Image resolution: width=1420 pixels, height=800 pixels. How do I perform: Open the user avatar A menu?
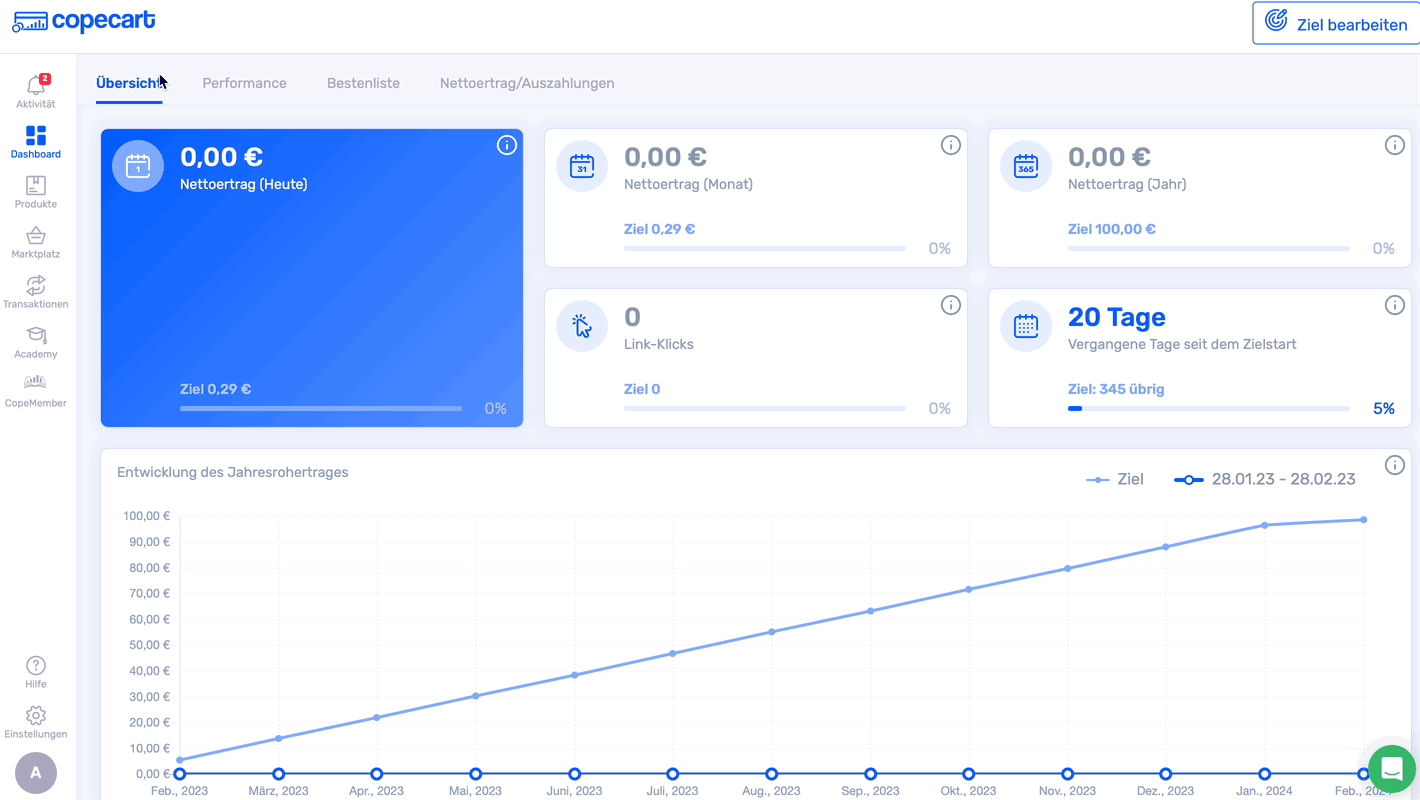(36, 772)
